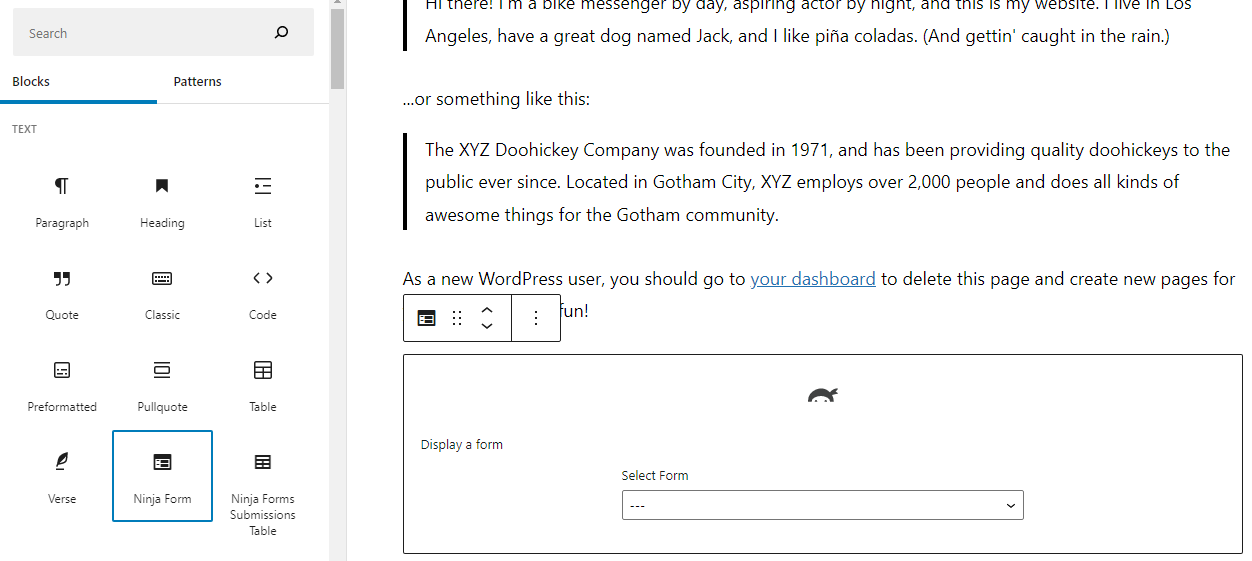Switch to the Blocks tab
The width and height of the screenshot is (1252, 561).
click(x=31, y=82)
